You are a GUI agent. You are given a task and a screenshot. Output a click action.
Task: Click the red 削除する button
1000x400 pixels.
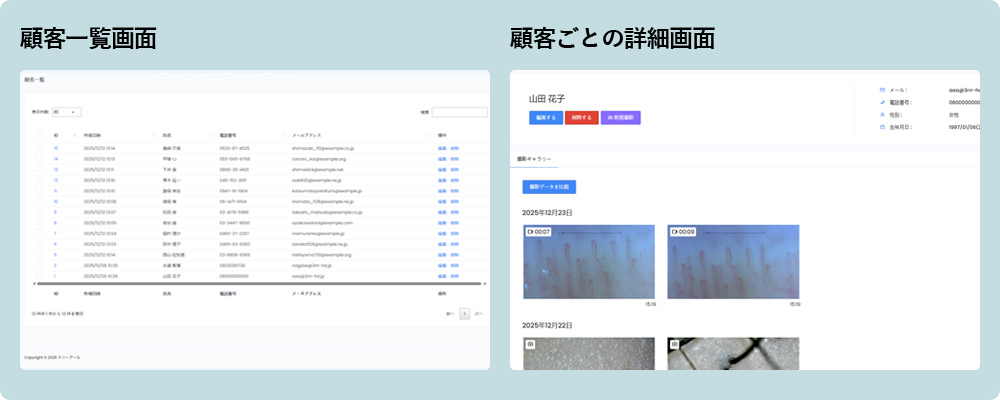582,117
